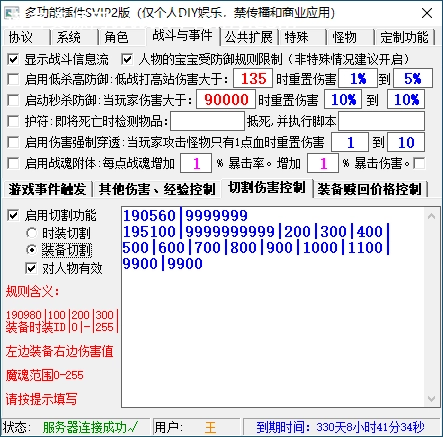The height and width of the screenshot is (437, 443).
Task: Click the 90000 damage threshold field
Action: click(226, 99)
